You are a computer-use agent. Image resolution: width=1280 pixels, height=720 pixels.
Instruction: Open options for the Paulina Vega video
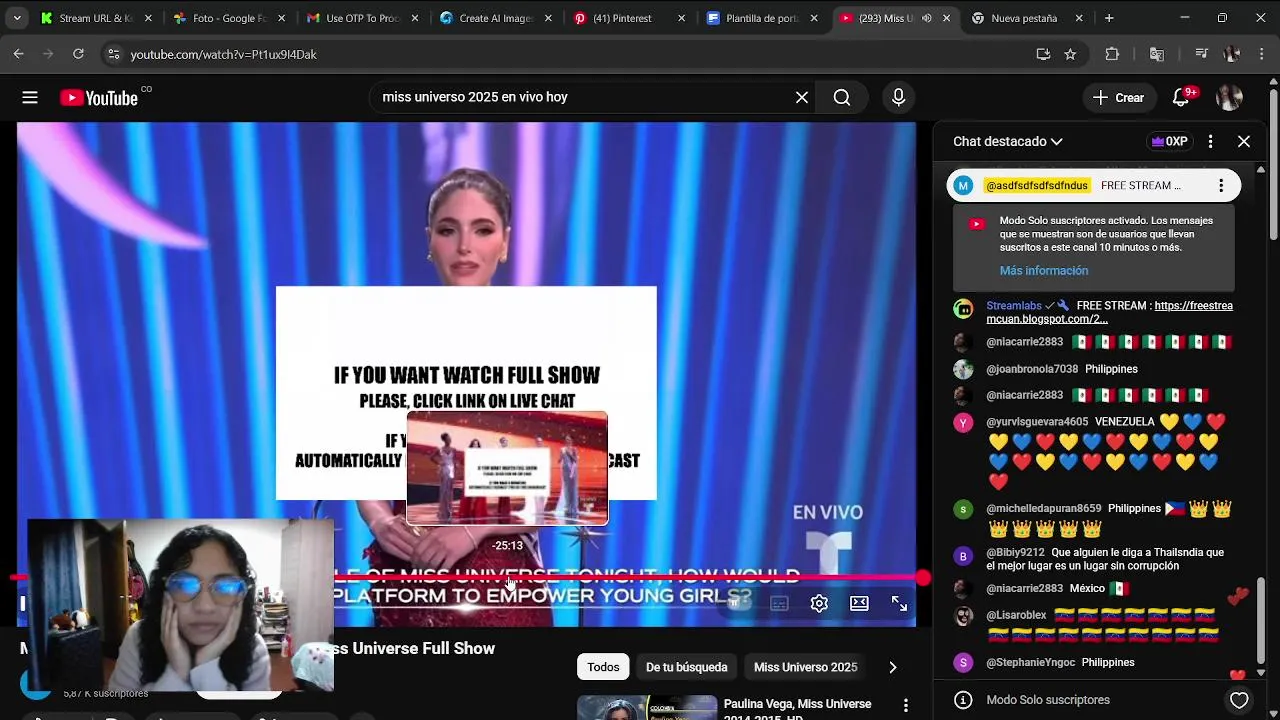[905, 706]
